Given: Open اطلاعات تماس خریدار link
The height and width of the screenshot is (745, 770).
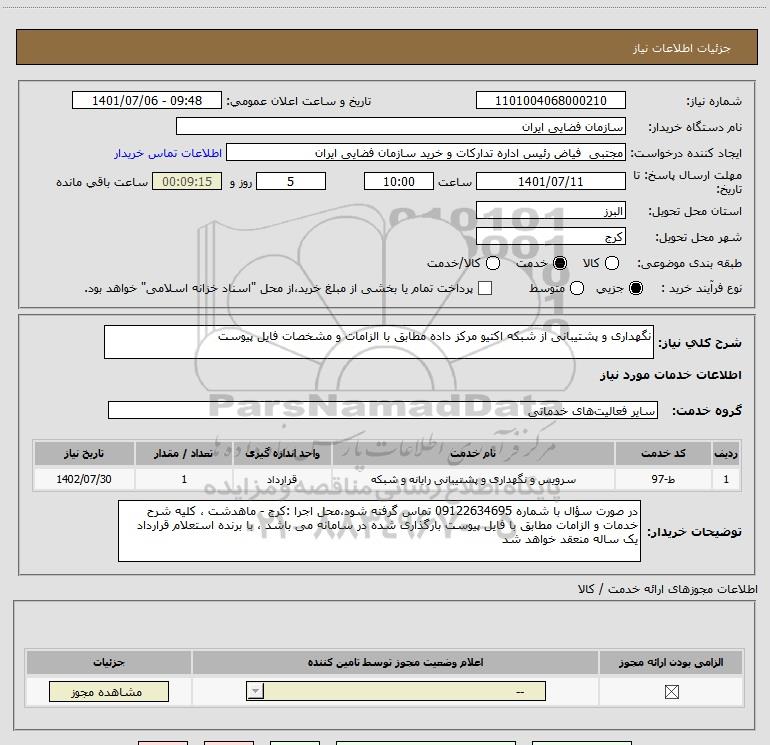Looking at the screenshot, I should click(x=168, y=153).
